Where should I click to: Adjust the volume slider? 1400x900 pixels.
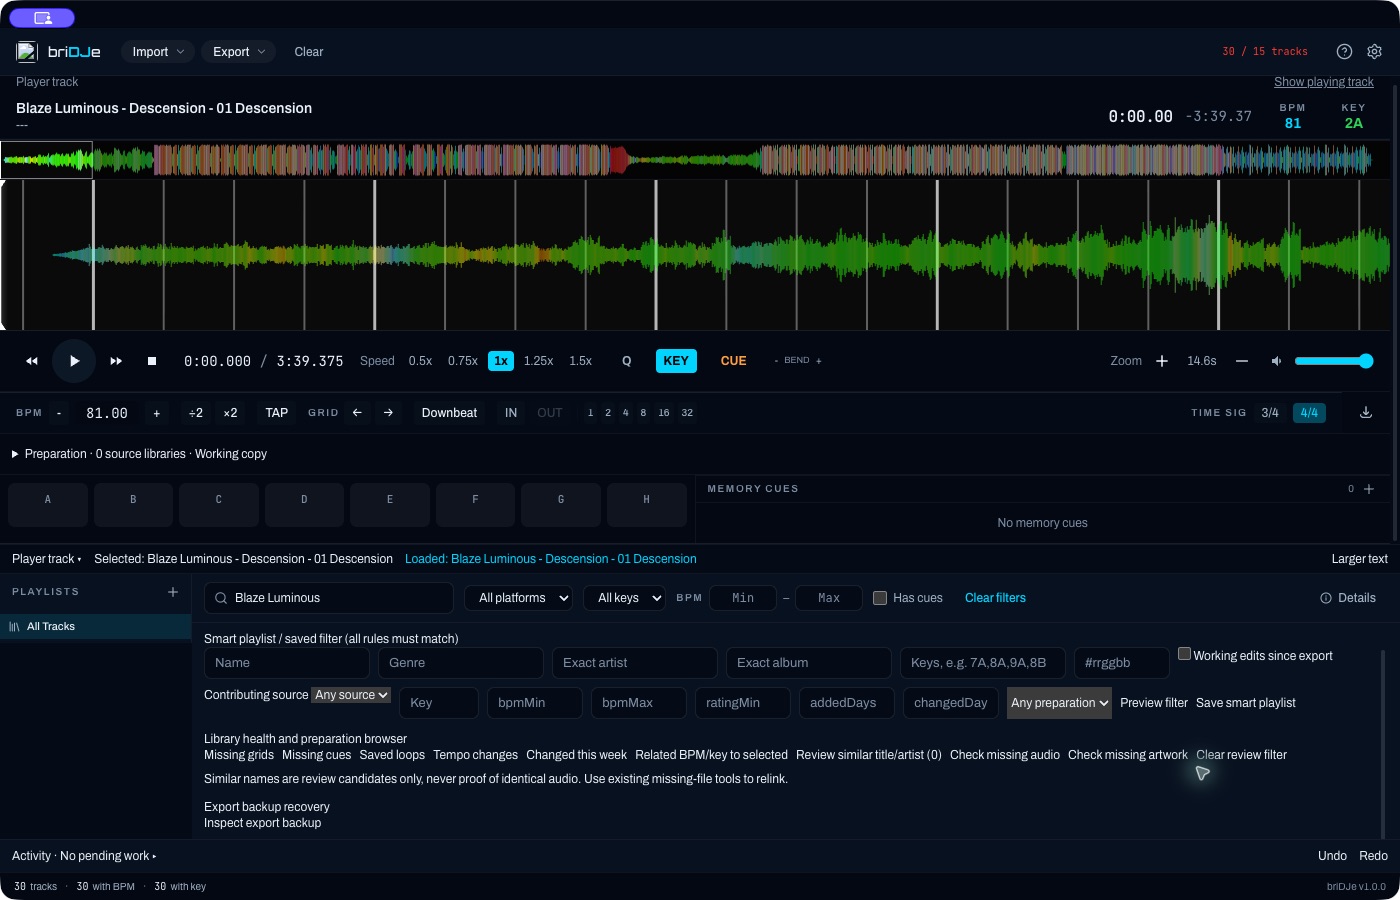pyautogui.click(x=1334, y=361)
